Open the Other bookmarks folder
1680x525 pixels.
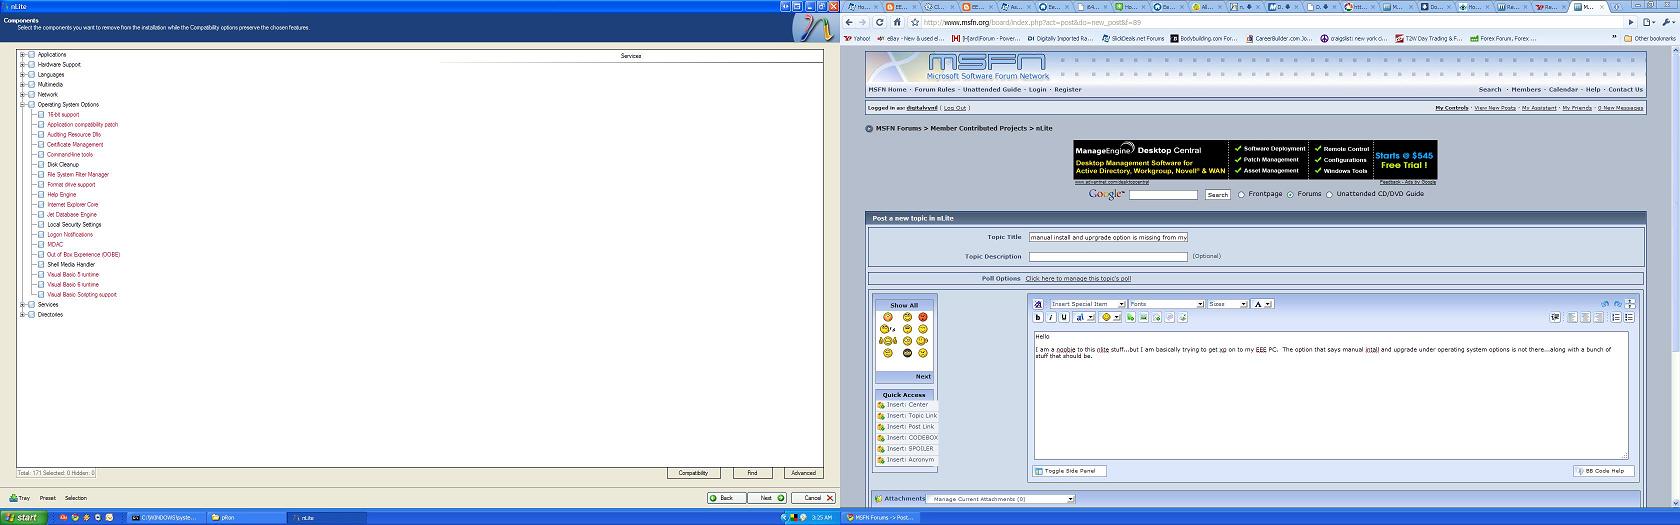pos(1650,38)
